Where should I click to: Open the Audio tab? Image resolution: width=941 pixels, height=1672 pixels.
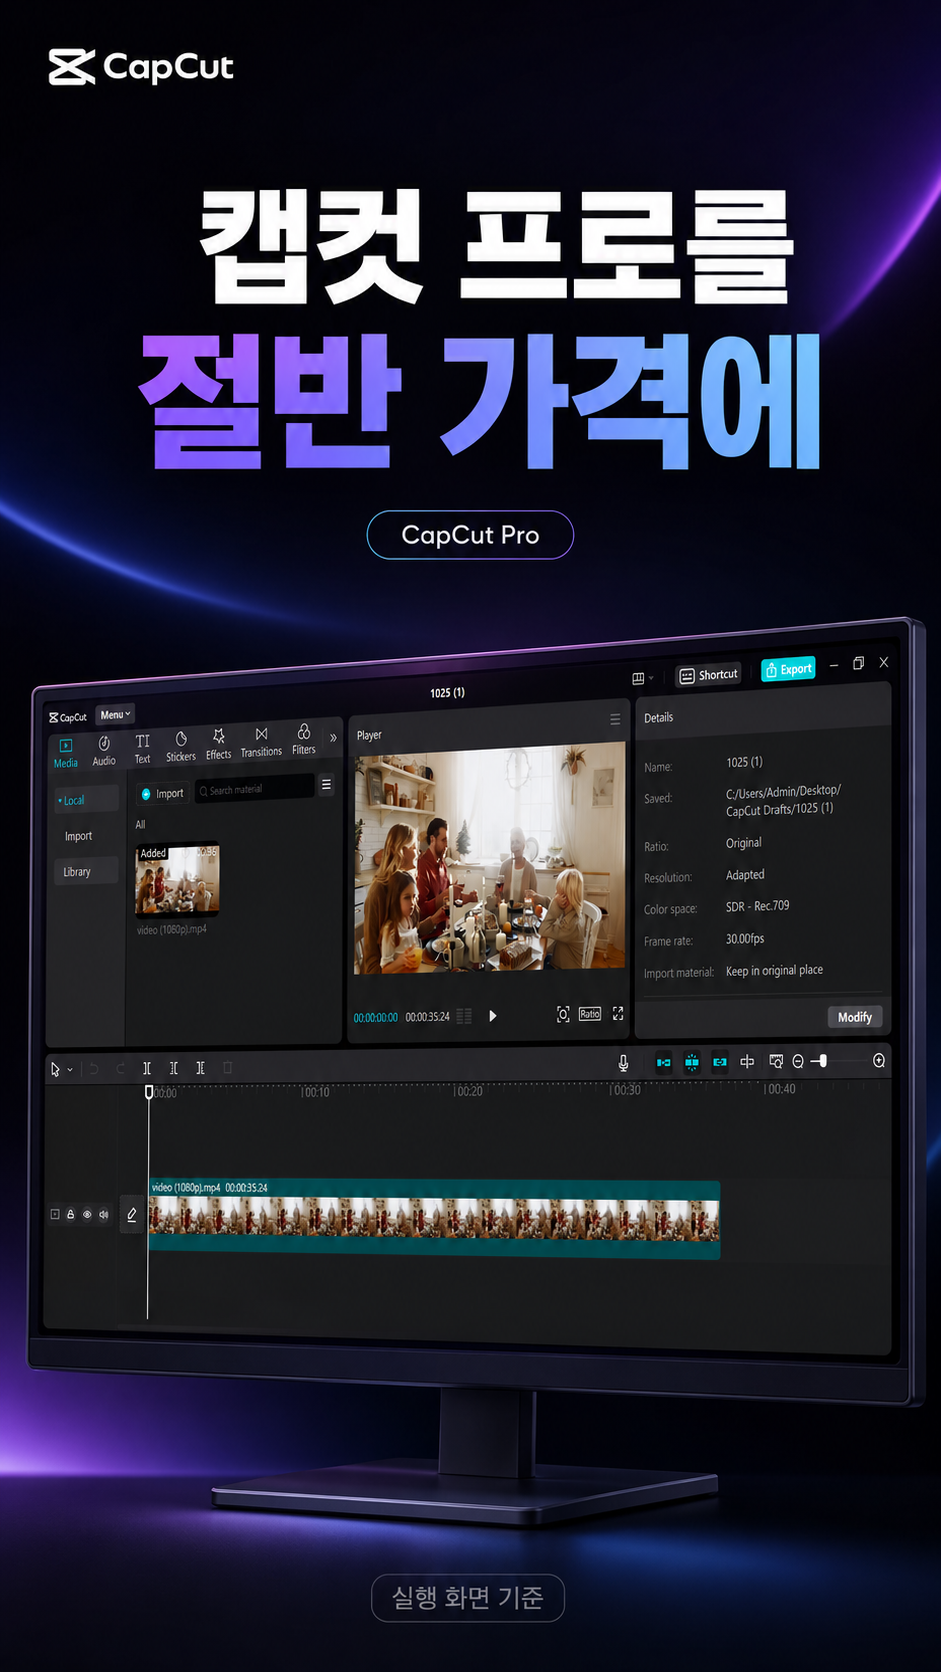coord(104,751)
